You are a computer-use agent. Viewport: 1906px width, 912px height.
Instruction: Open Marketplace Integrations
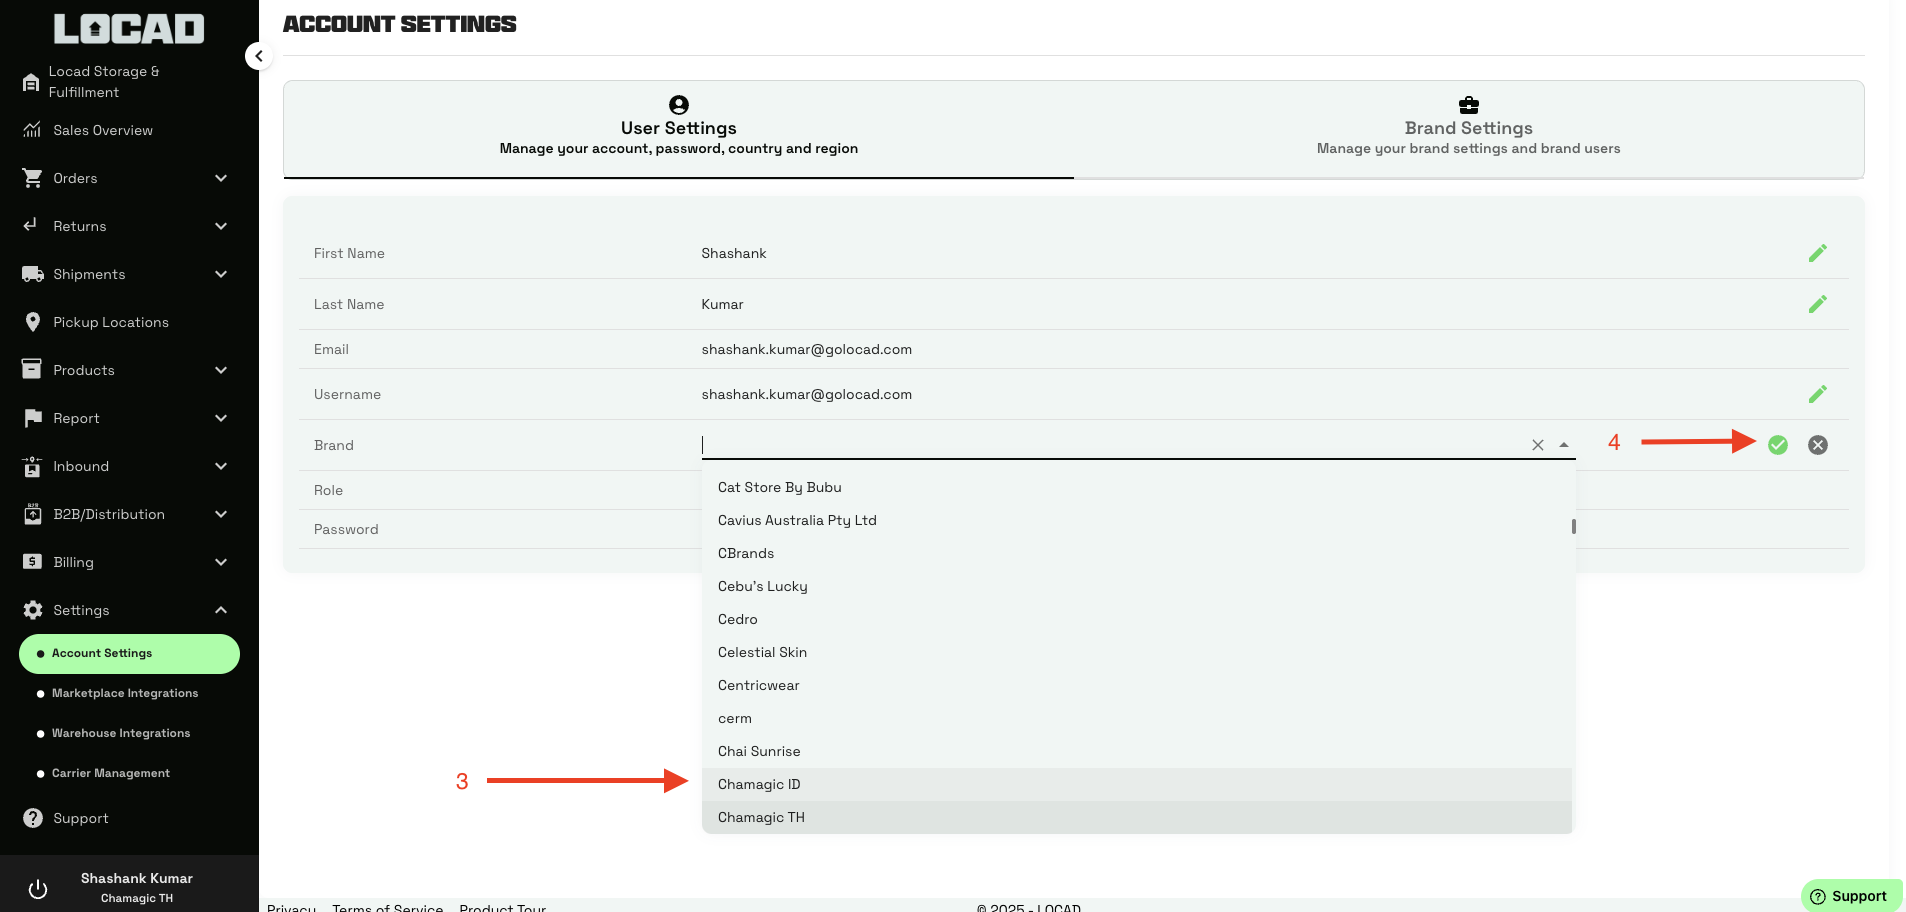click(125, 693)
